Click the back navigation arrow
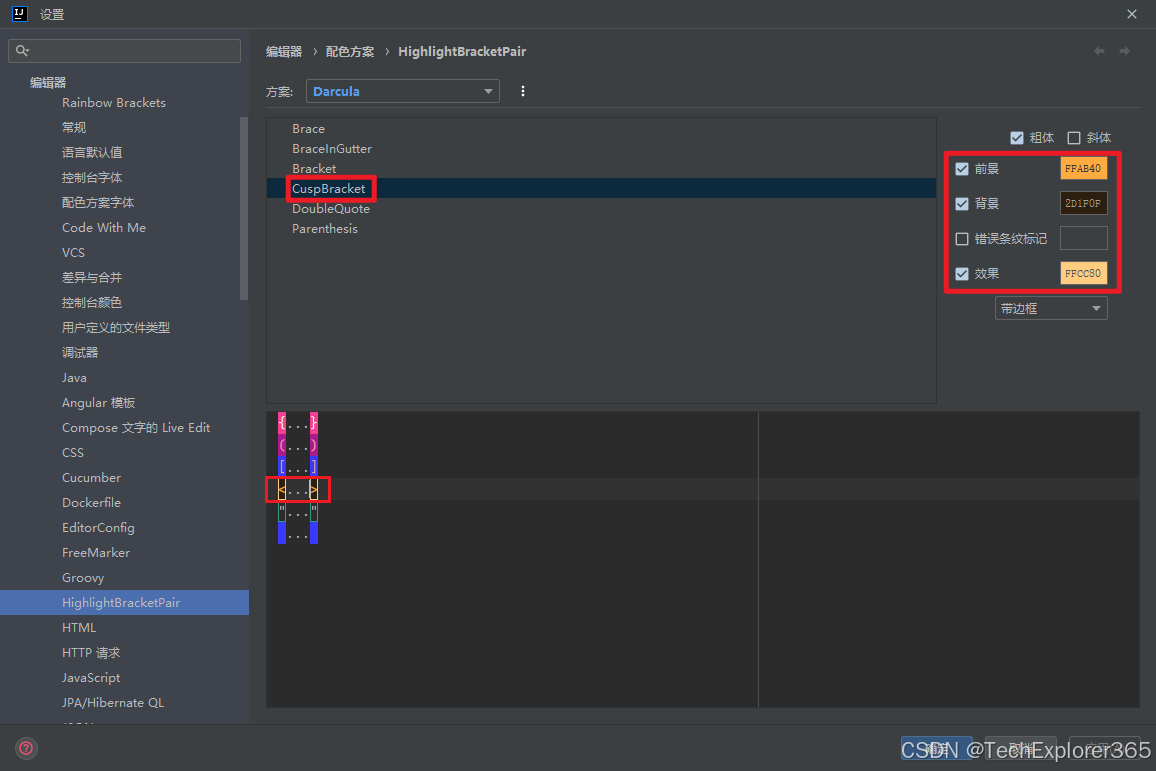The width and height of the screenshot is (1156, 771). 1099,51
